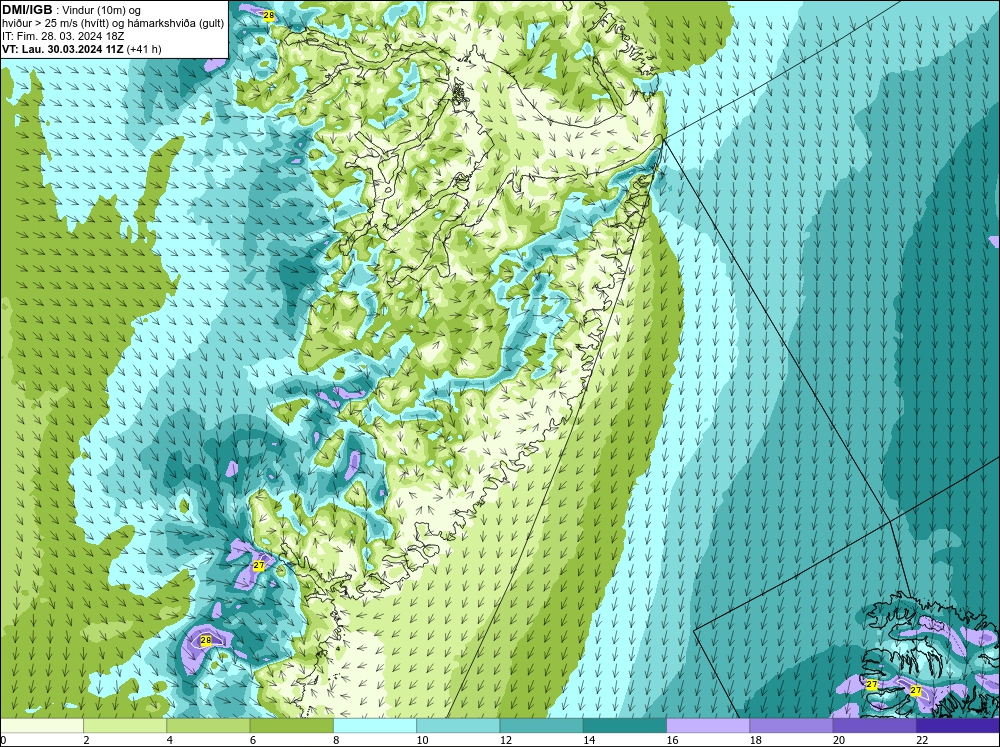Screen dimensions: 1000x747
Task: Click the legend scale value '6'
Action: click(x=253, y=740)
